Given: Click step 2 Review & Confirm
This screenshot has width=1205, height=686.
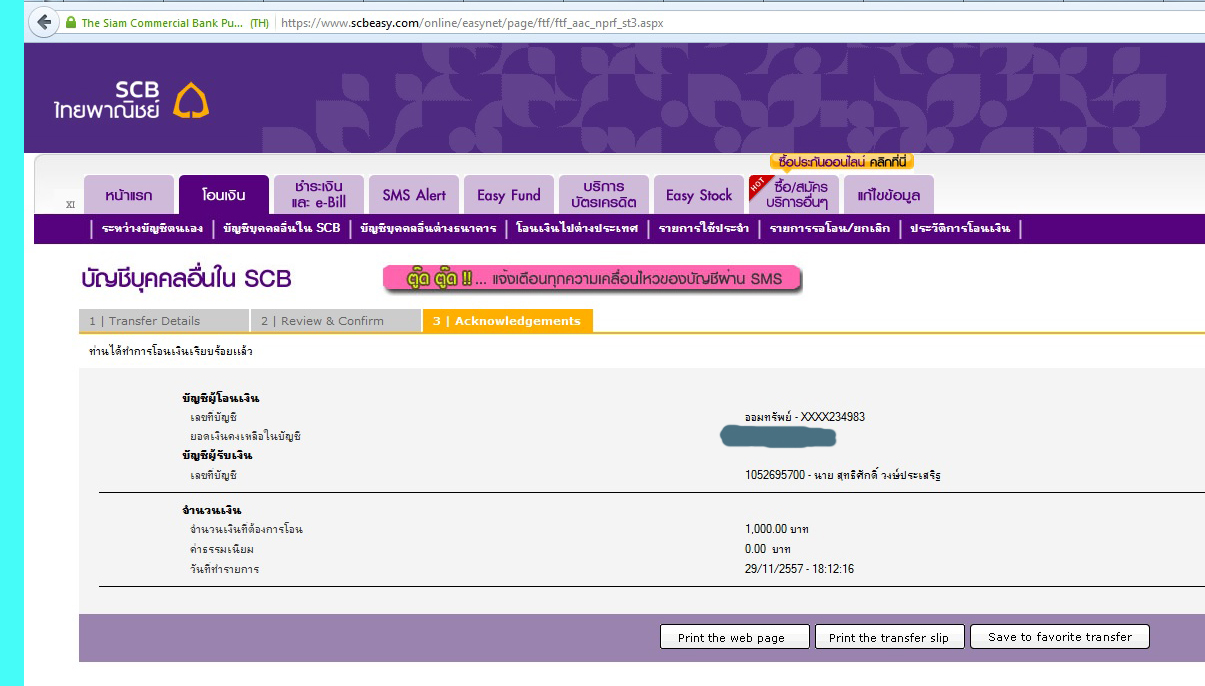Looking at the screenshot, I should tap(336, 321).
